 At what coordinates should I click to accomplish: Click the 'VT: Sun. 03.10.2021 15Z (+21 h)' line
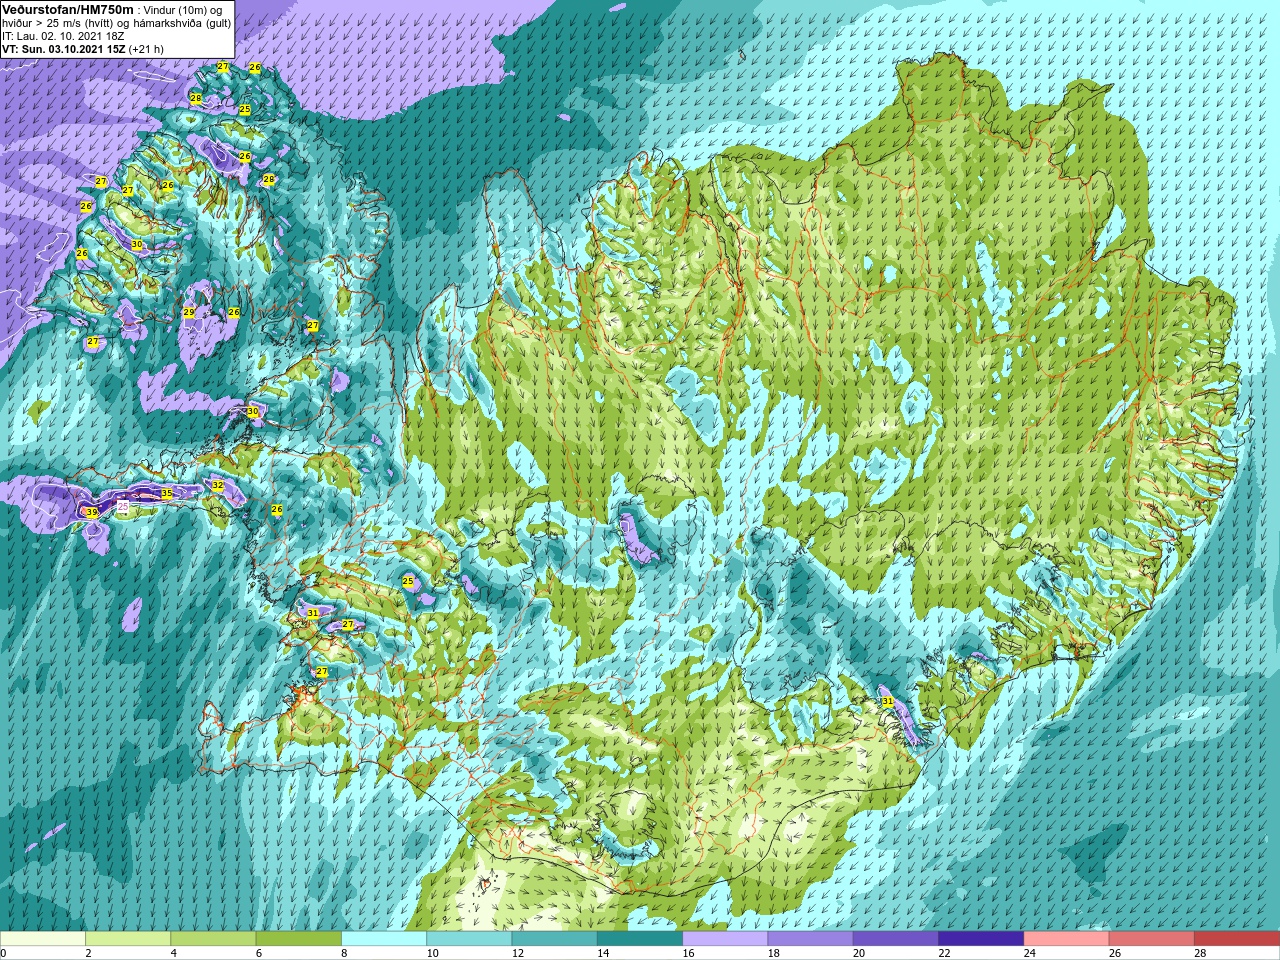(83, 48)
